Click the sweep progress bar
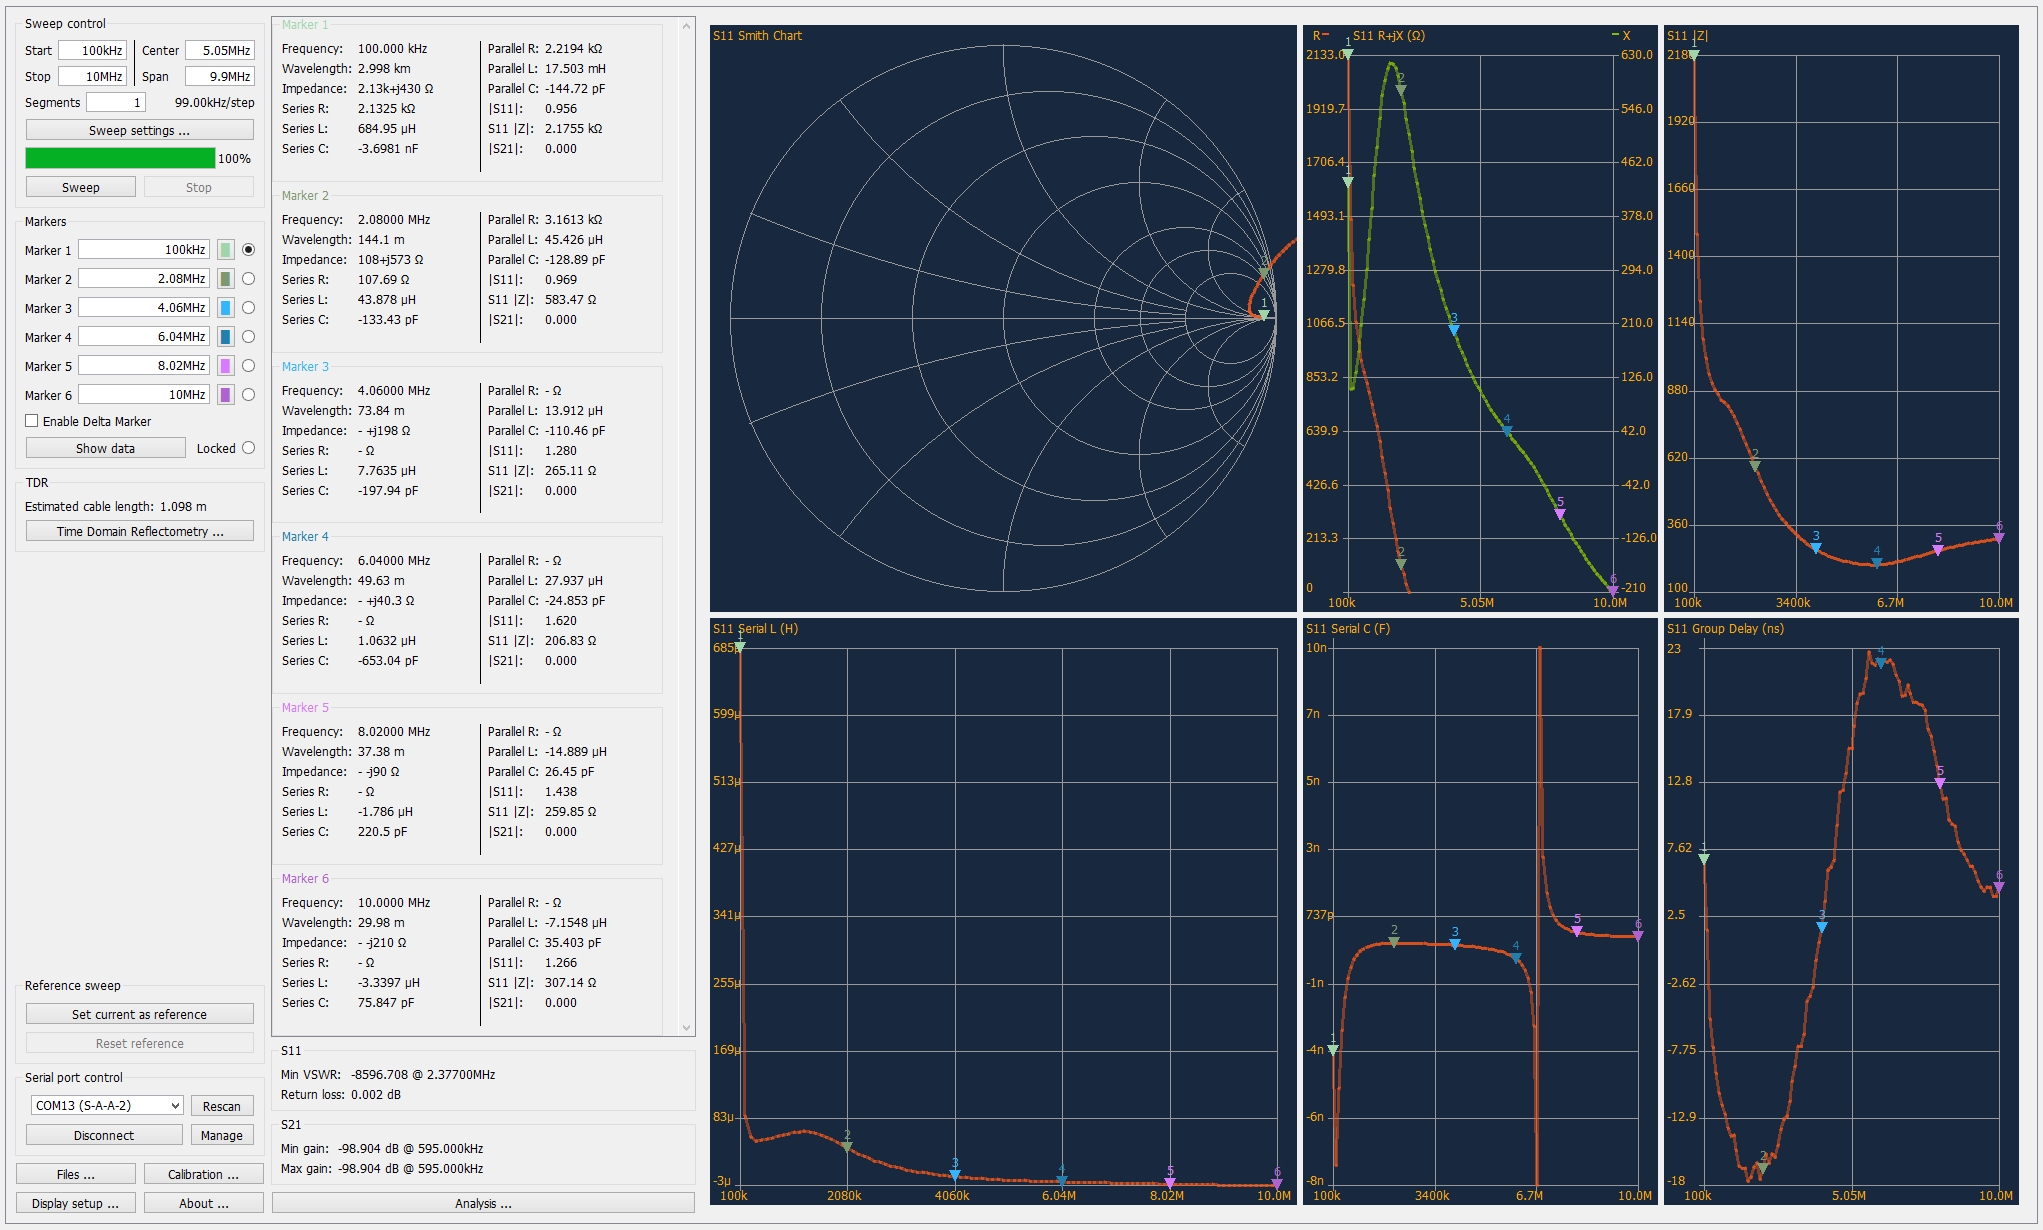Image resolution: width=2043 pixels, height=1230 pixels. point(120,158)
